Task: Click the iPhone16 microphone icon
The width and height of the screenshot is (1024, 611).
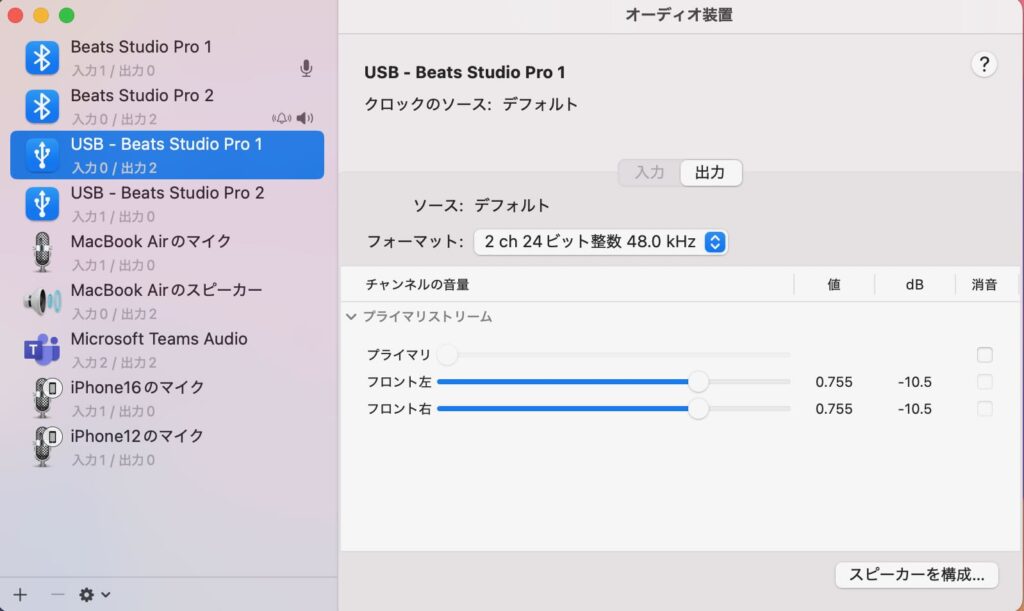Action: [41, 398]
